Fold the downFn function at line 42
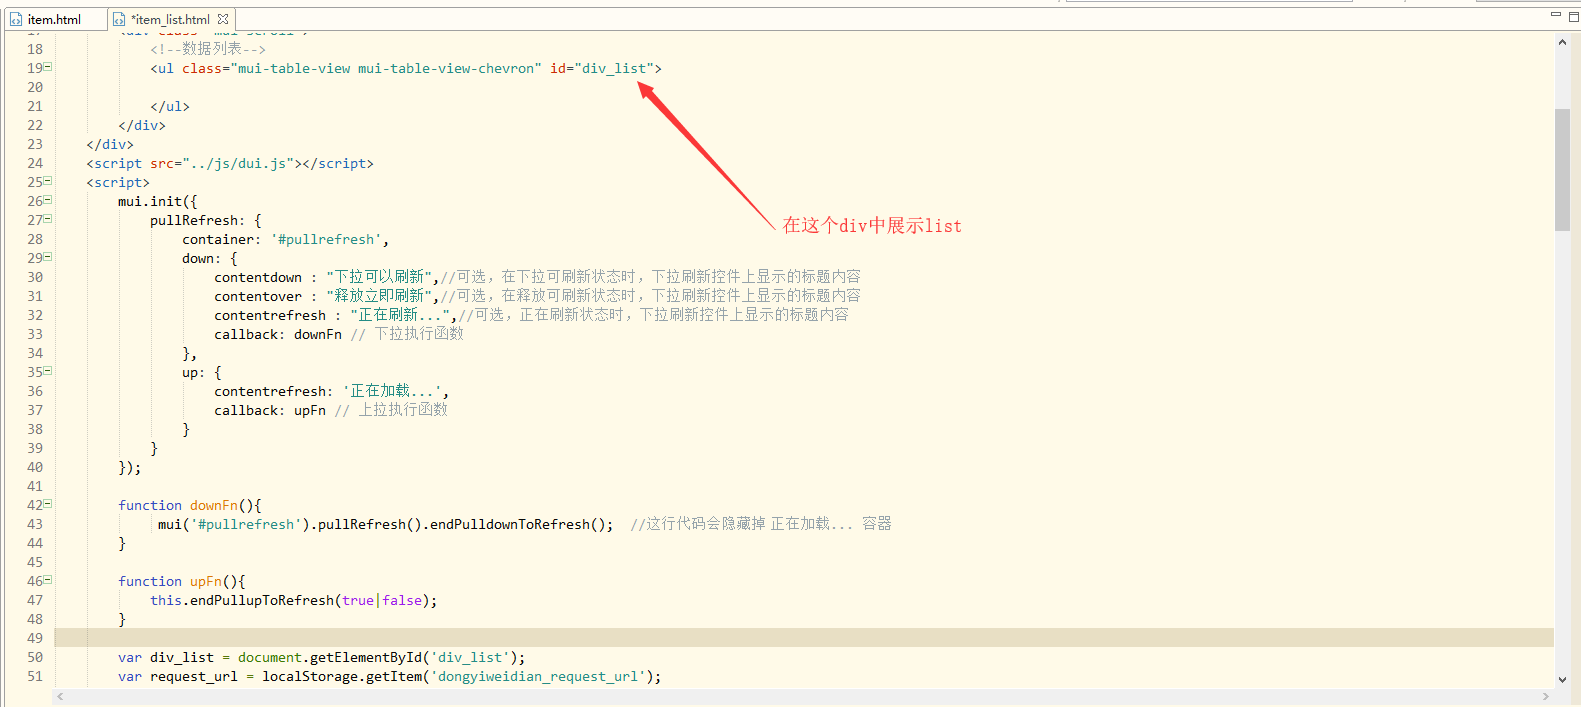The height and width of the screenshot is (707, 1581). [x=48, y=504]
